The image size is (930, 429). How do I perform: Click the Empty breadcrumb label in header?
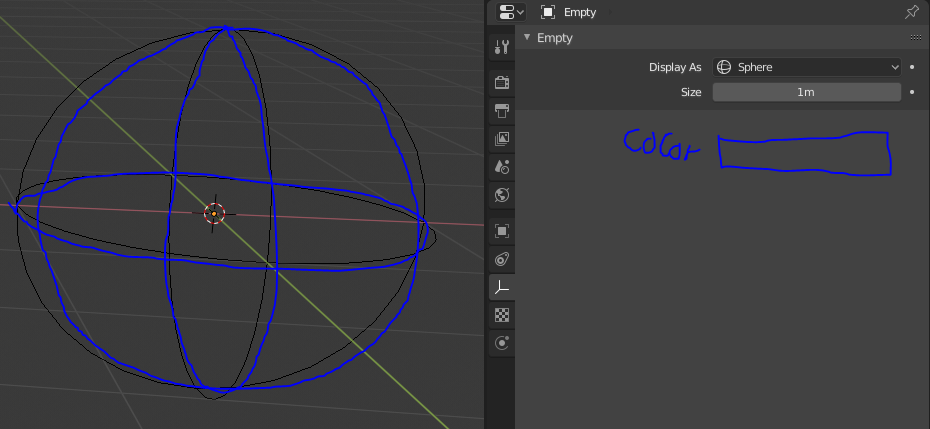pos(580,12)
